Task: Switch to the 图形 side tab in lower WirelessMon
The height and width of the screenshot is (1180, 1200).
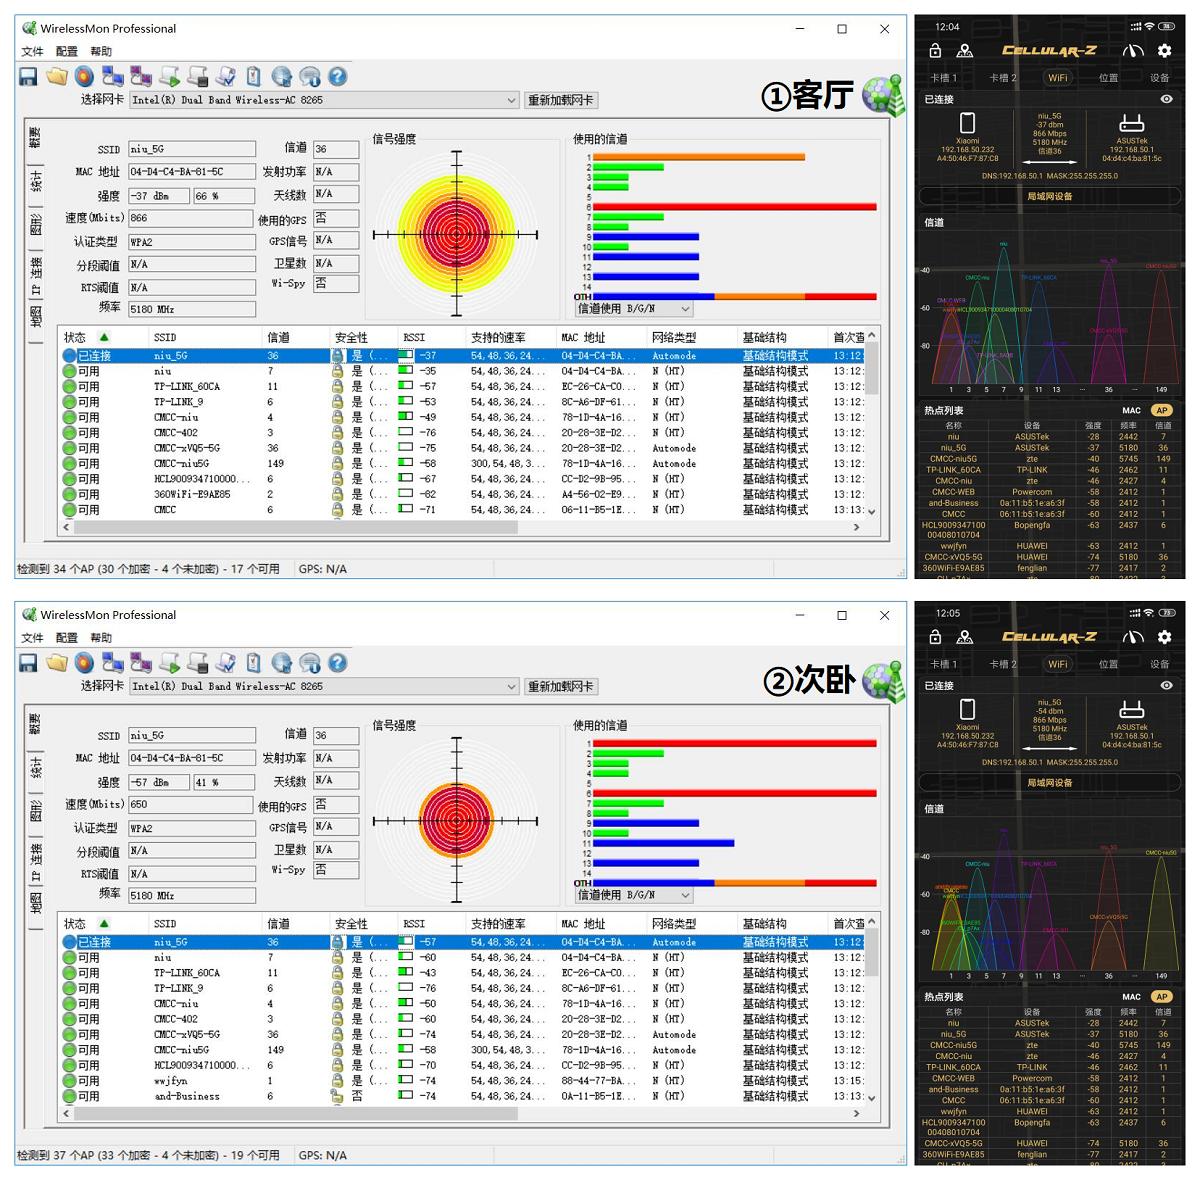Action: click(x=35, y=812)
